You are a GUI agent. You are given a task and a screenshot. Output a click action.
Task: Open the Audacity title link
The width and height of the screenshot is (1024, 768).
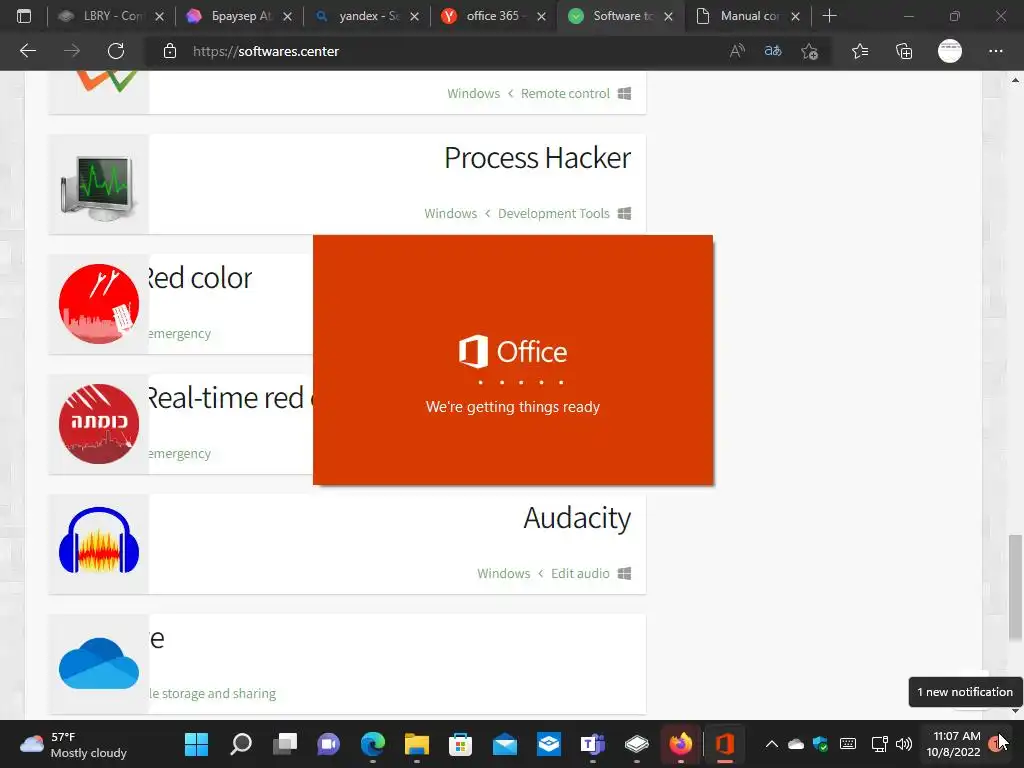click(x=577, y=518)
